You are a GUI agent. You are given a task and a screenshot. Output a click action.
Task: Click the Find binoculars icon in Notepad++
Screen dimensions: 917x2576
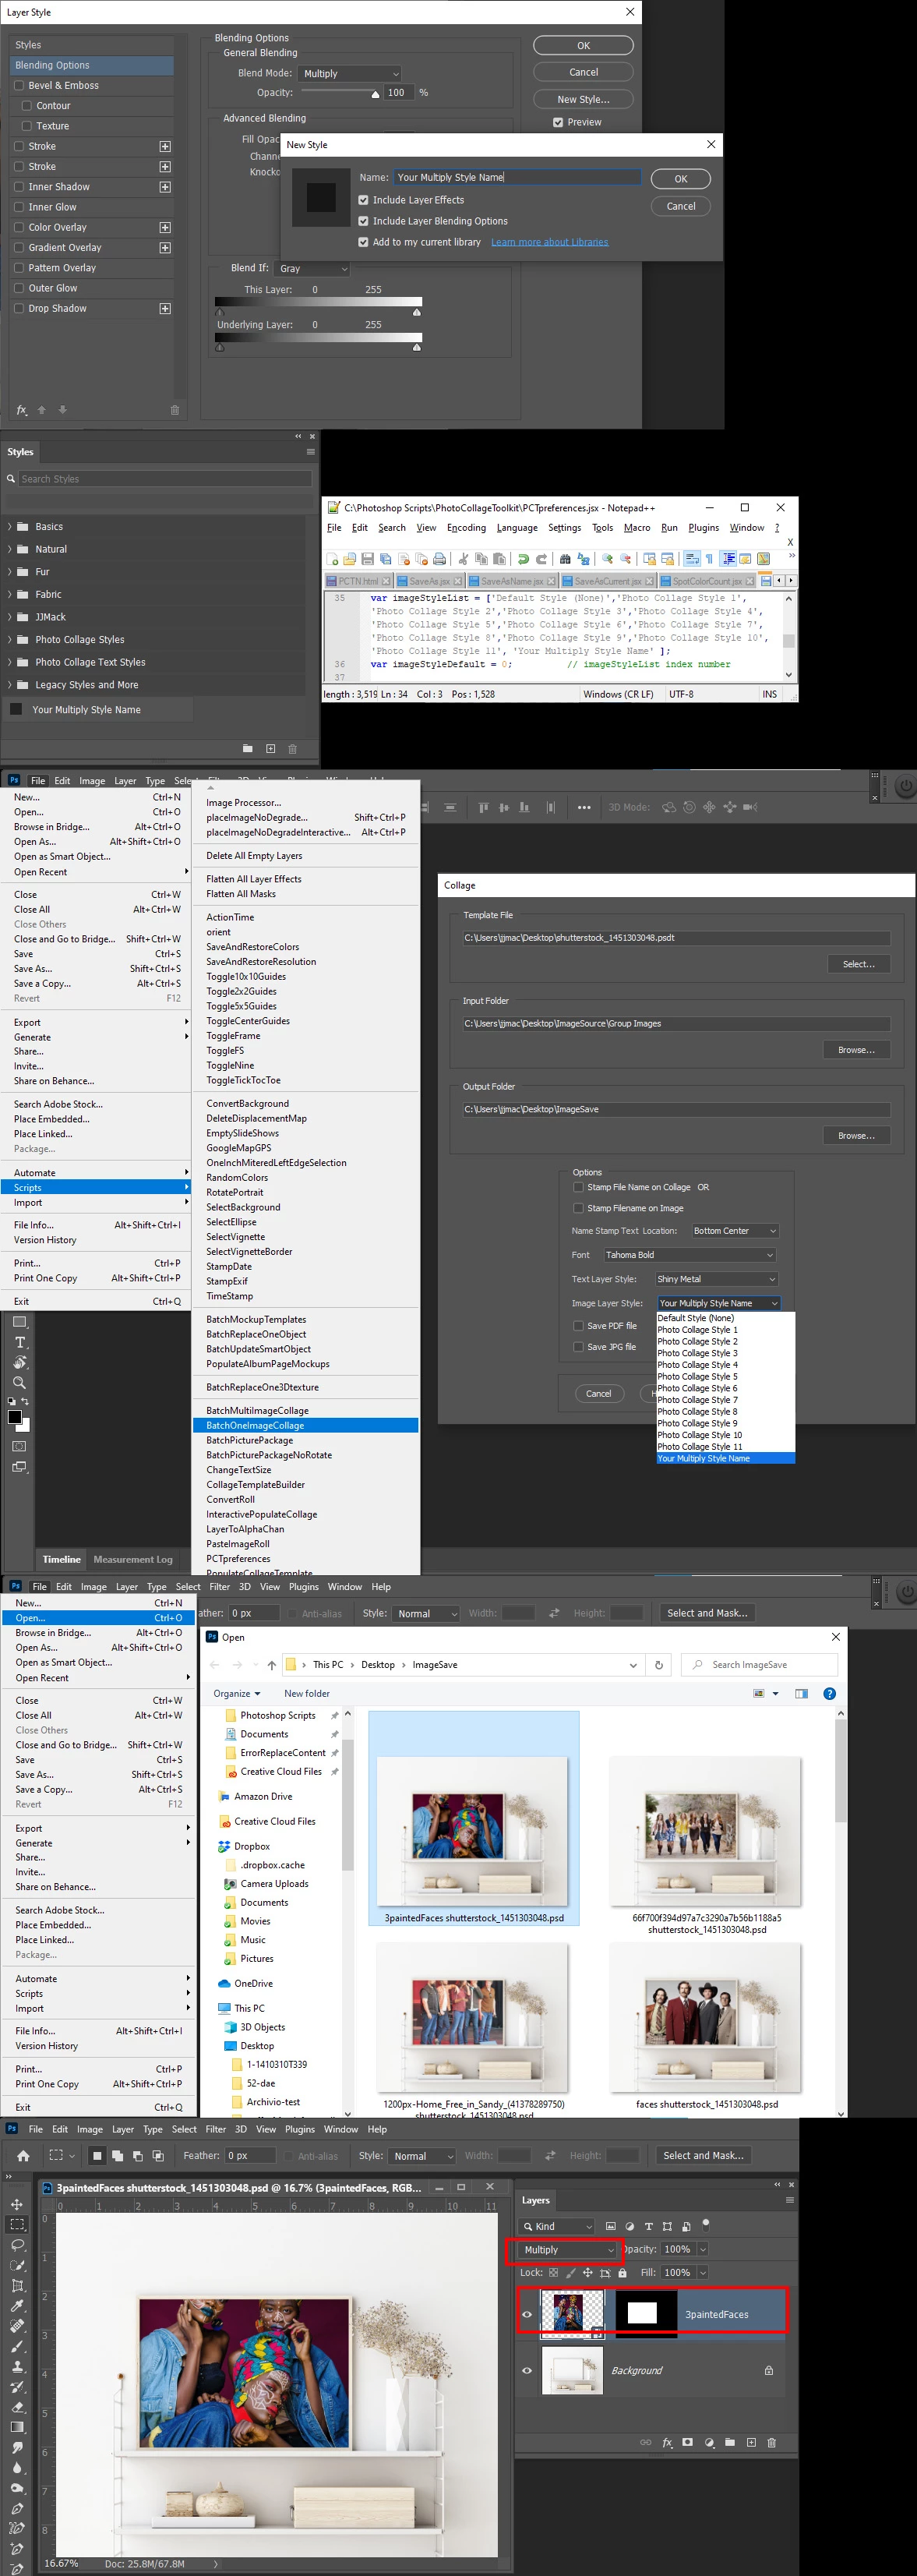pyautogui.click(x=565, y=559)
